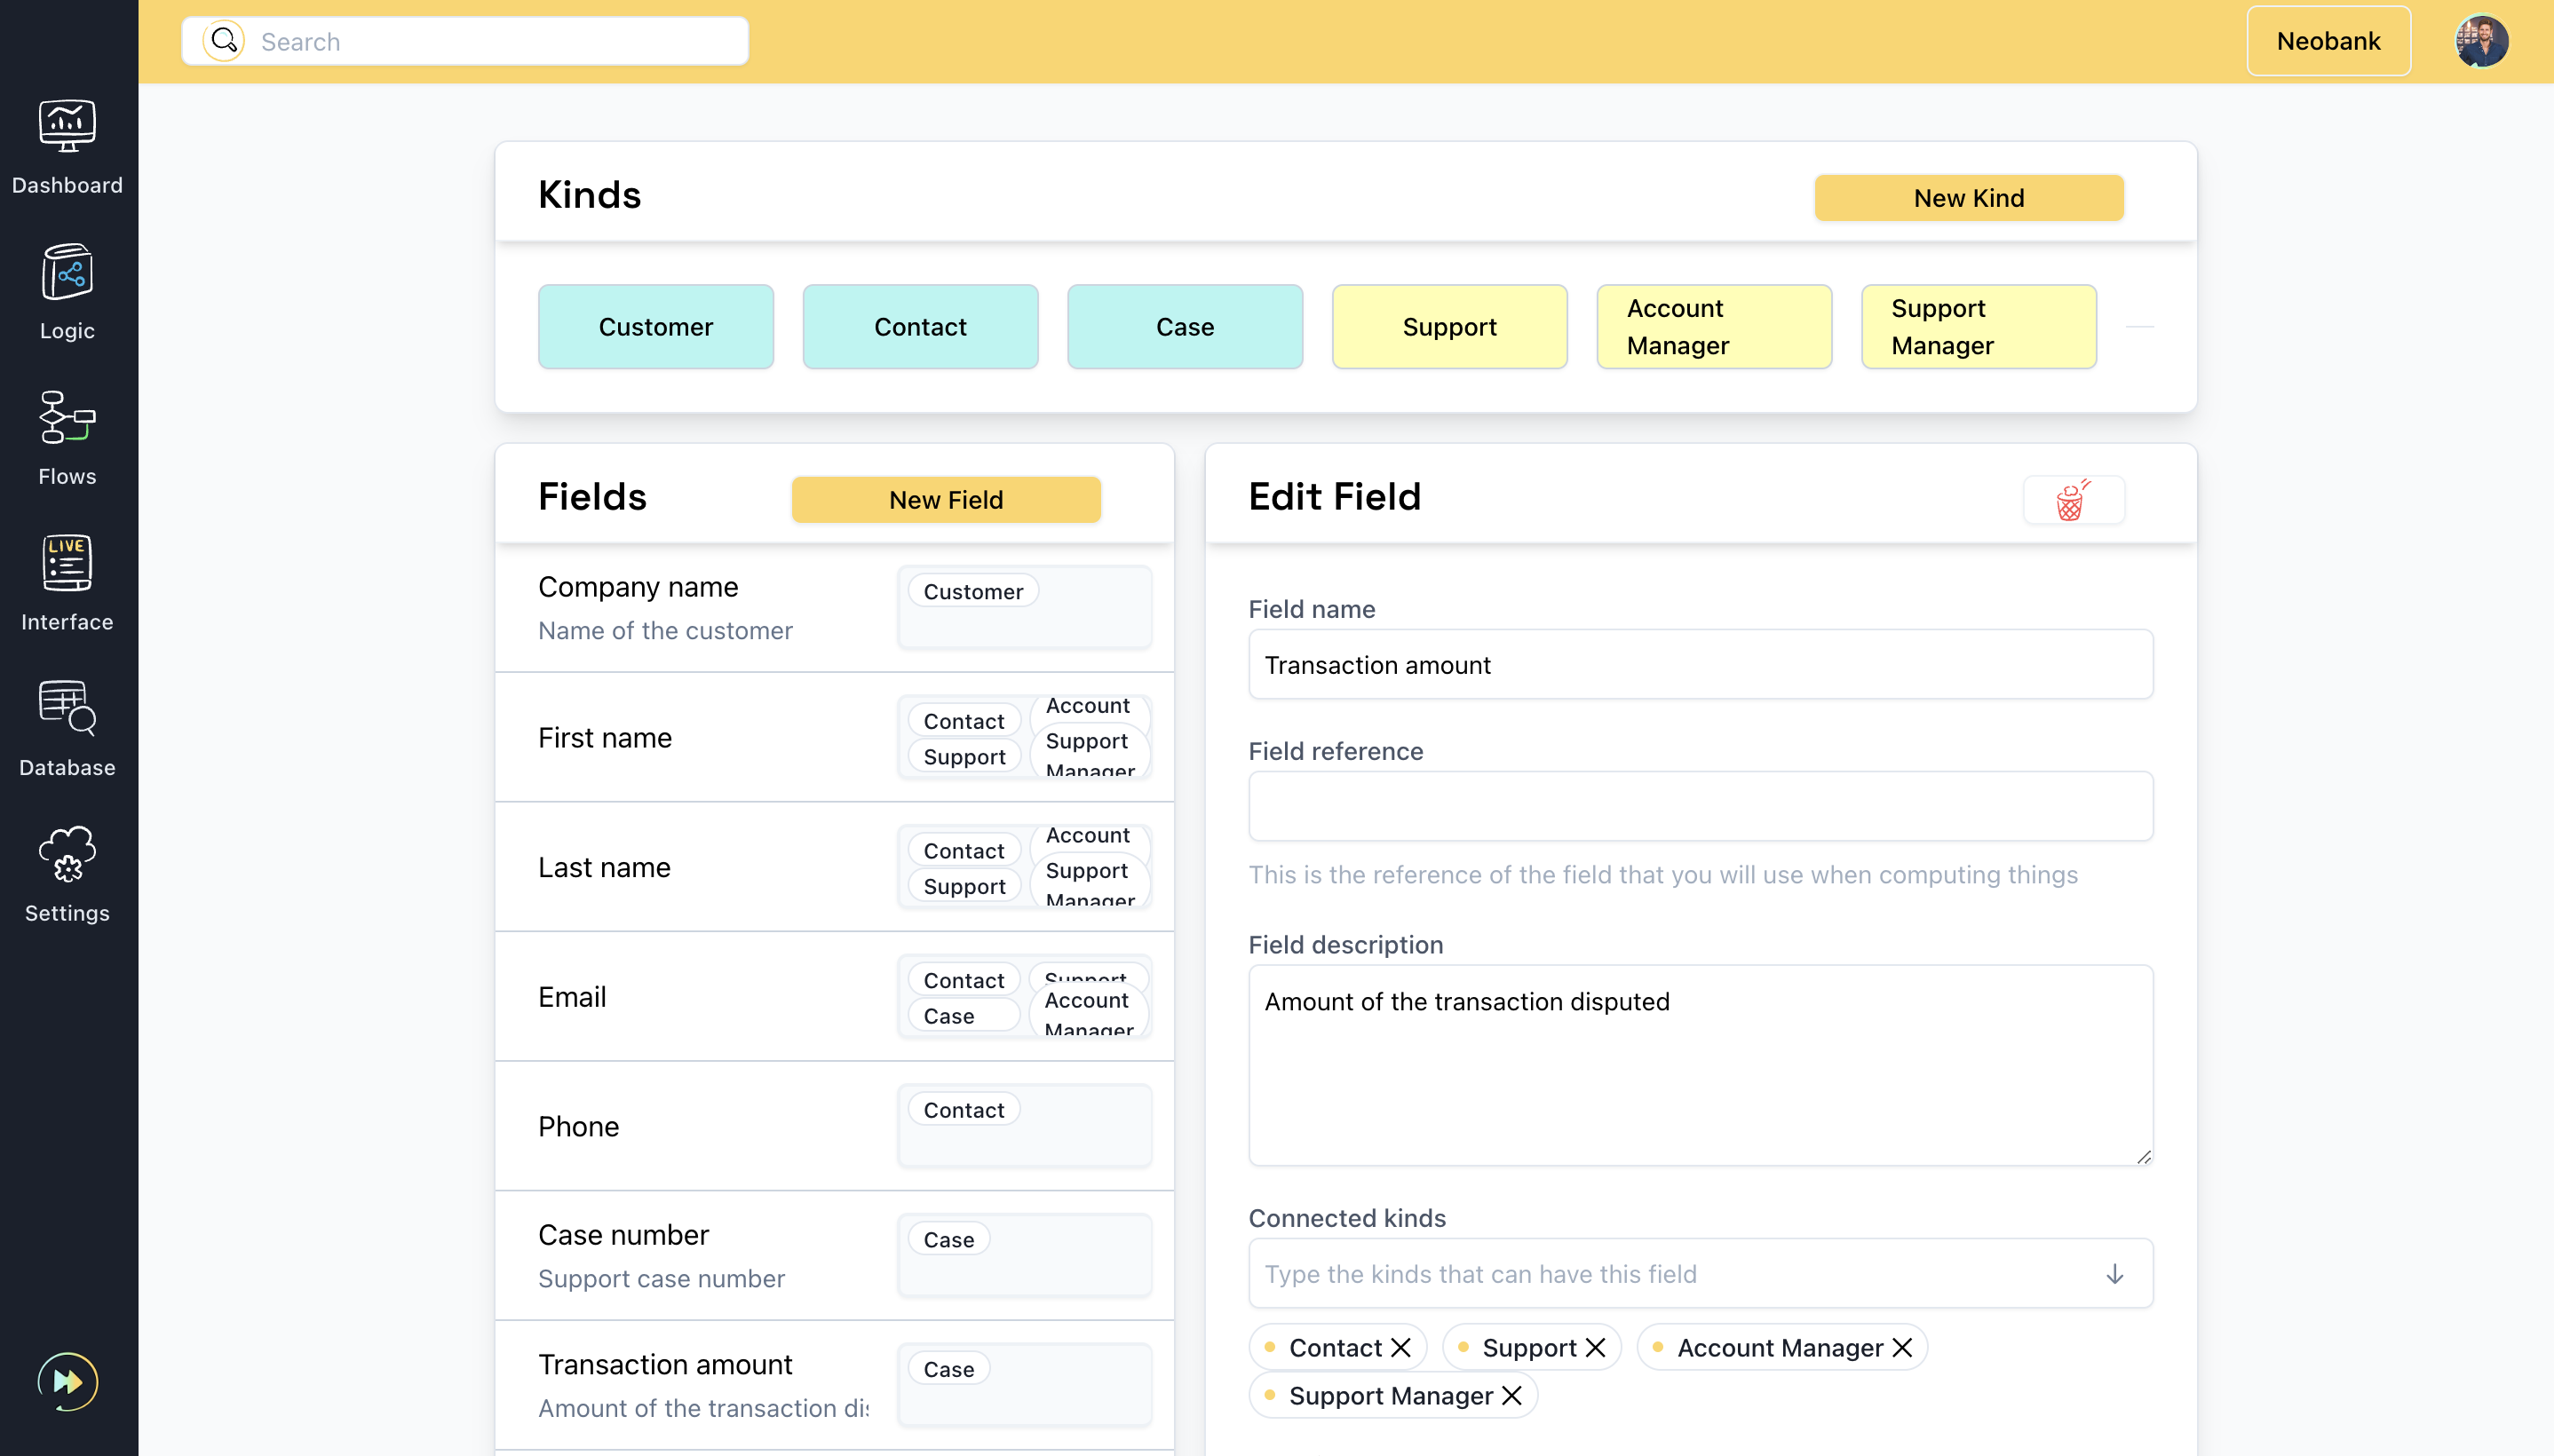Go to the Flows icon

coord(67,418)
